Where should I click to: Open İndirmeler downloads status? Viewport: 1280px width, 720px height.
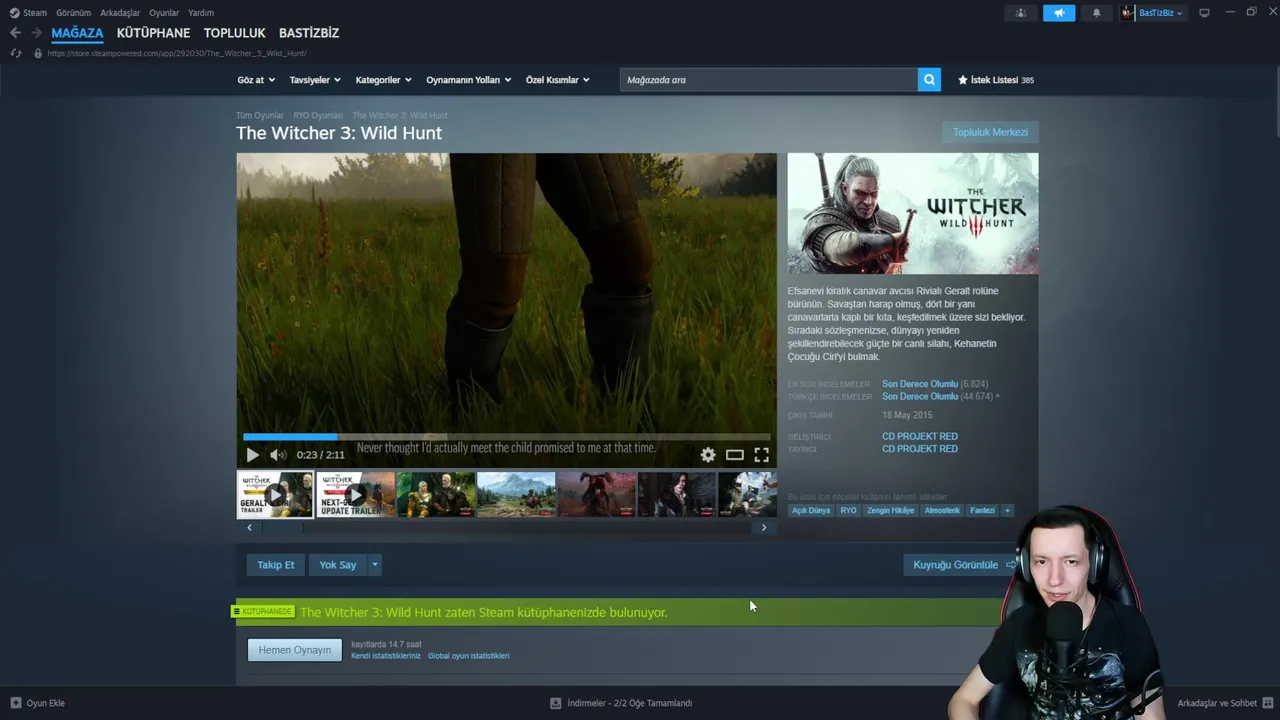(x=621, y=703)
